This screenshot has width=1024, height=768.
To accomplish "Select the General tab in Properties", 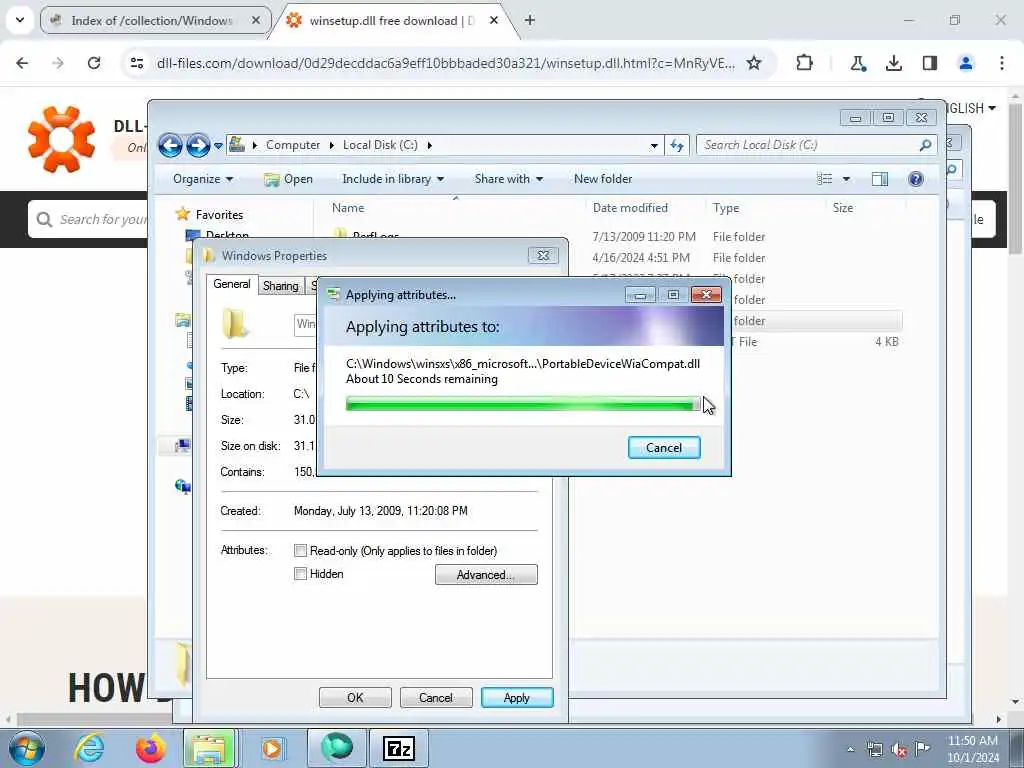I will pos(232,284).
